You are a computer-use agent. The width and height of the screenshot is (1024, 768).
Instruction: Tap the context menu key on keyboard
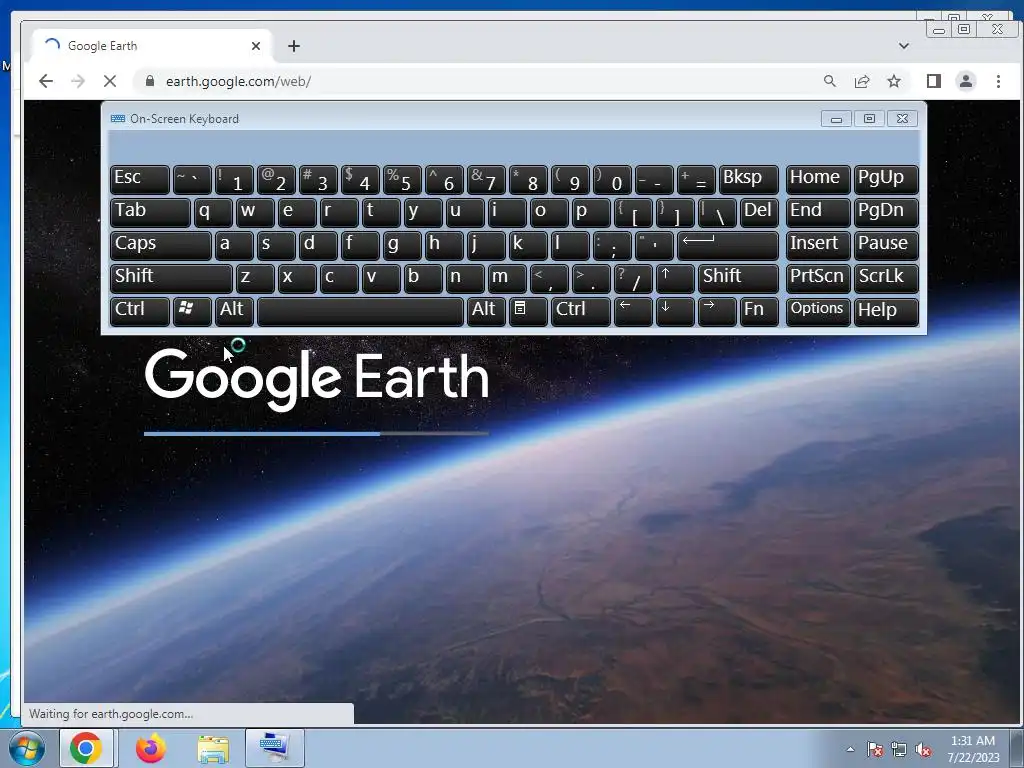[528, 311]
